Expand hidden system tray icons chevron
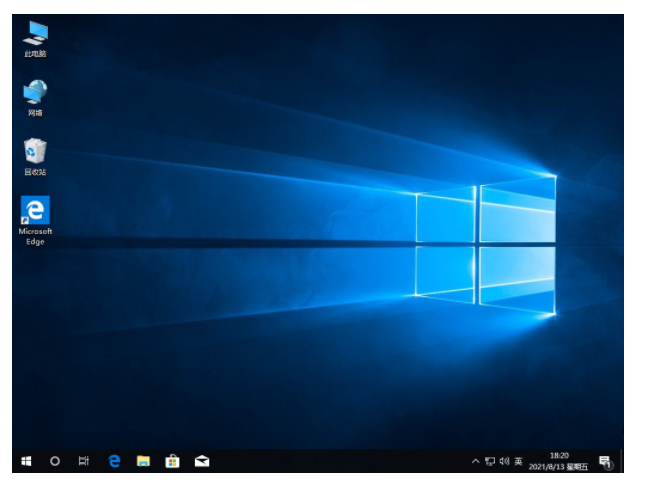The image size is (651, 484). 476,461
